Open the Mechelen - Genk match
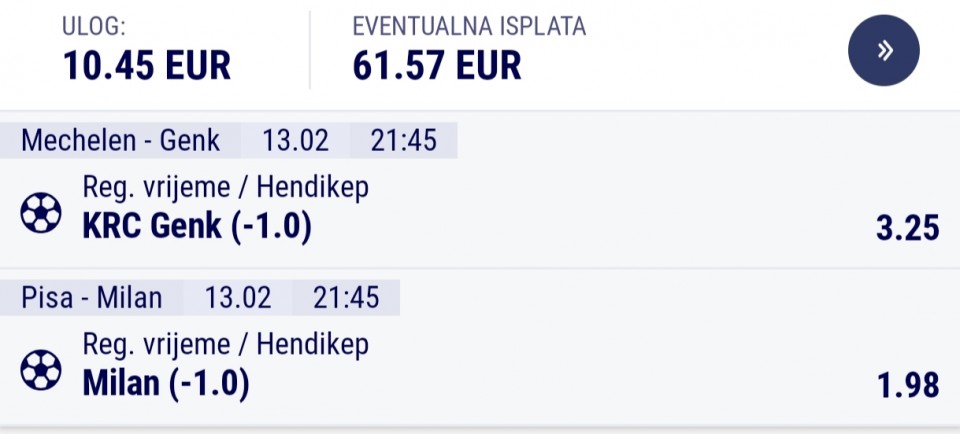Screen dimensions: 960x434 (121, 140)
